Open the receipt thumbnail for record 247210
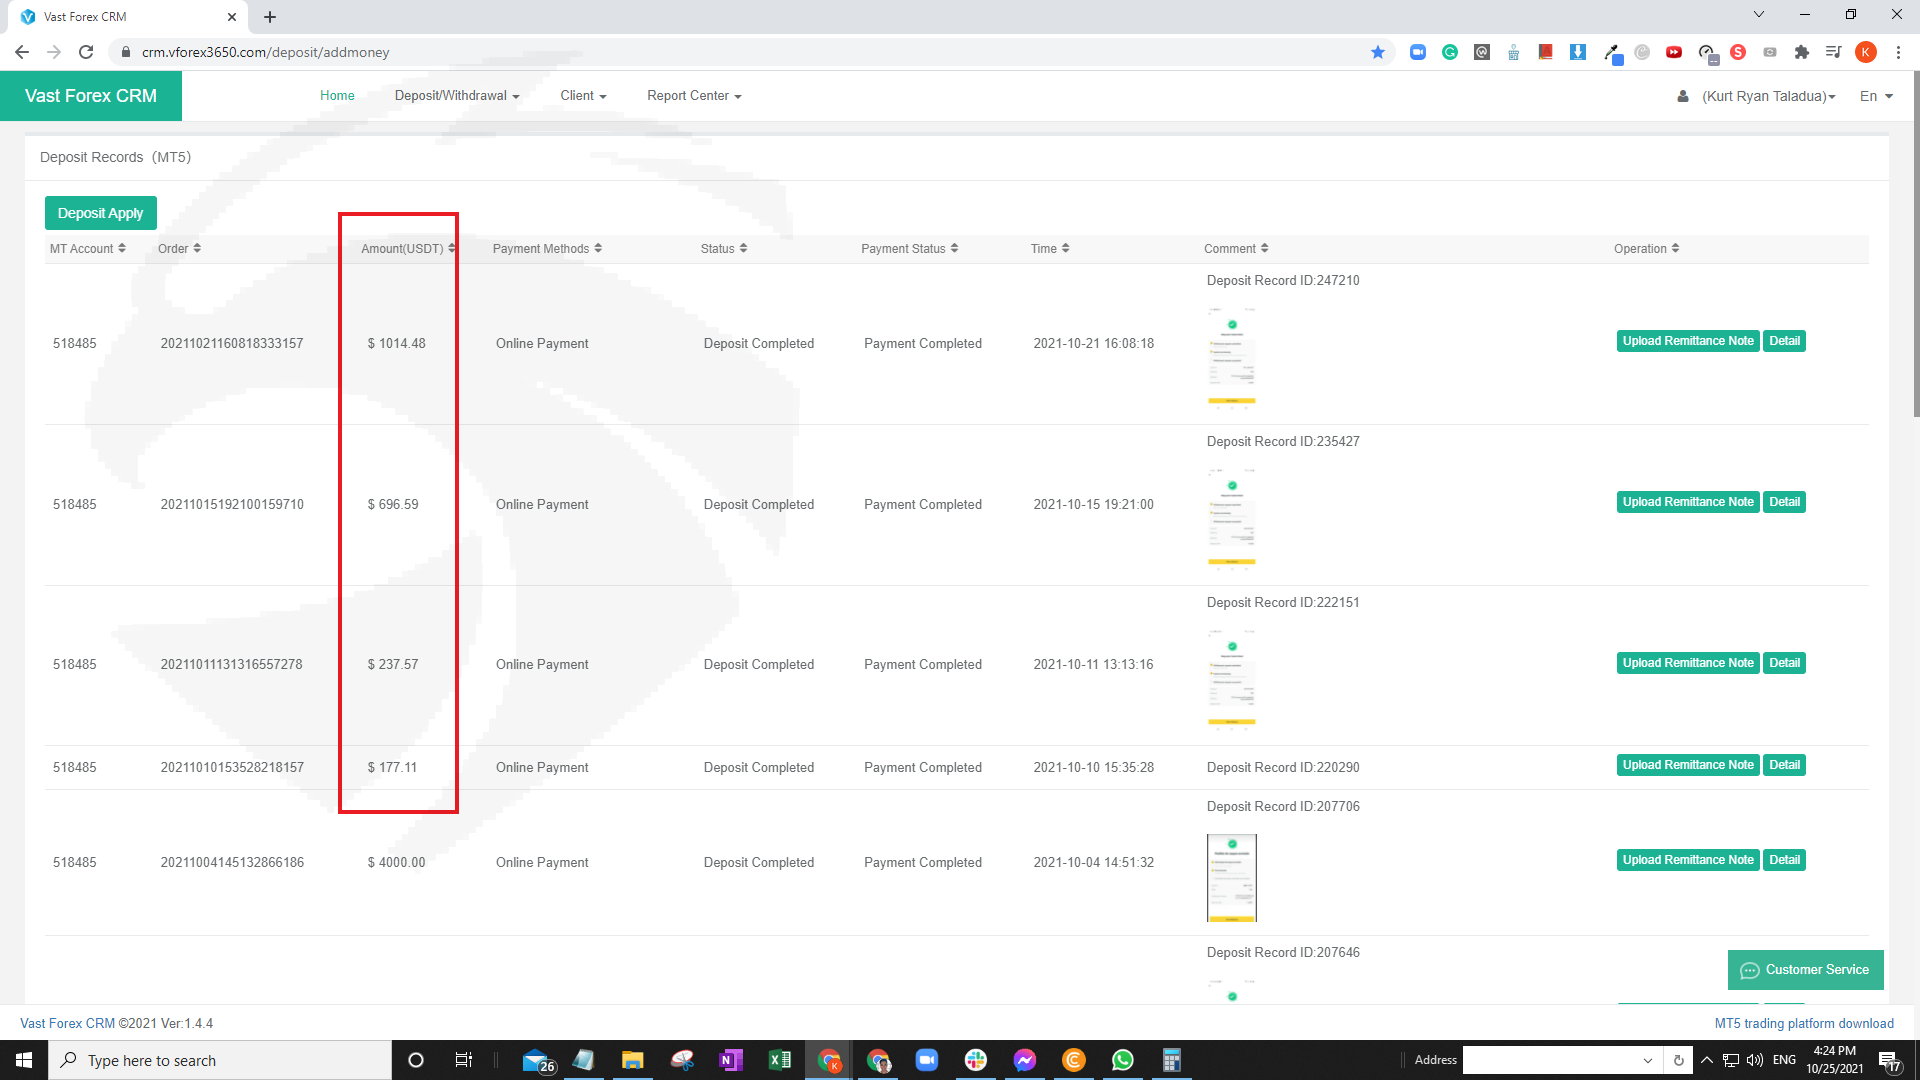 tap(1231, 355)
